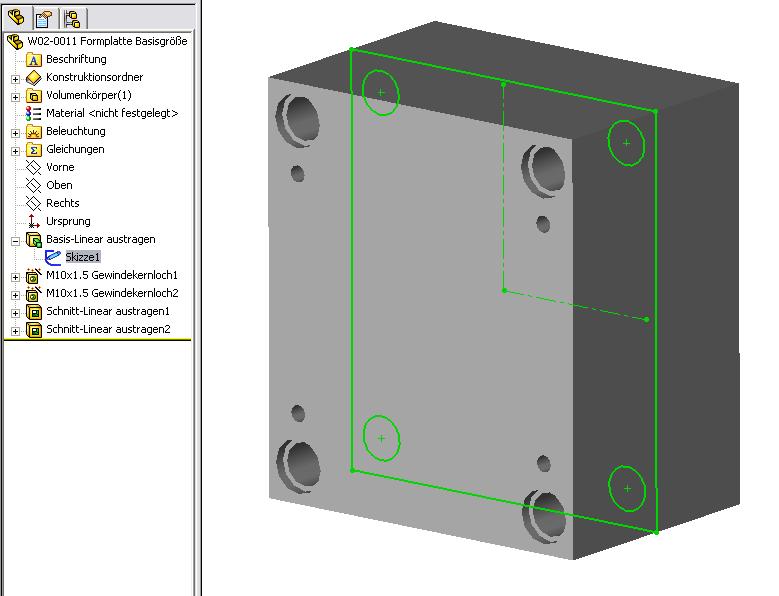
Task: Click the Gleichungen sigma icon
Action: click(x=33, y=150)
